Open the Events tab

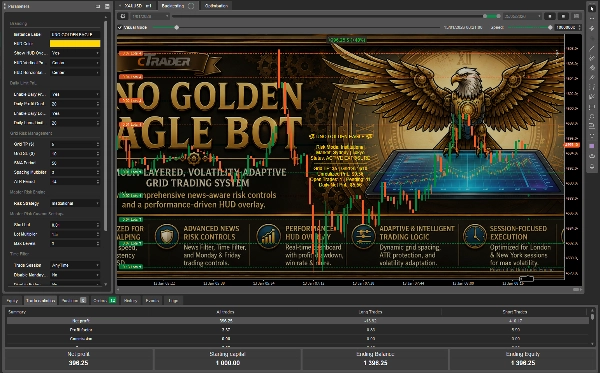(152, 300)
